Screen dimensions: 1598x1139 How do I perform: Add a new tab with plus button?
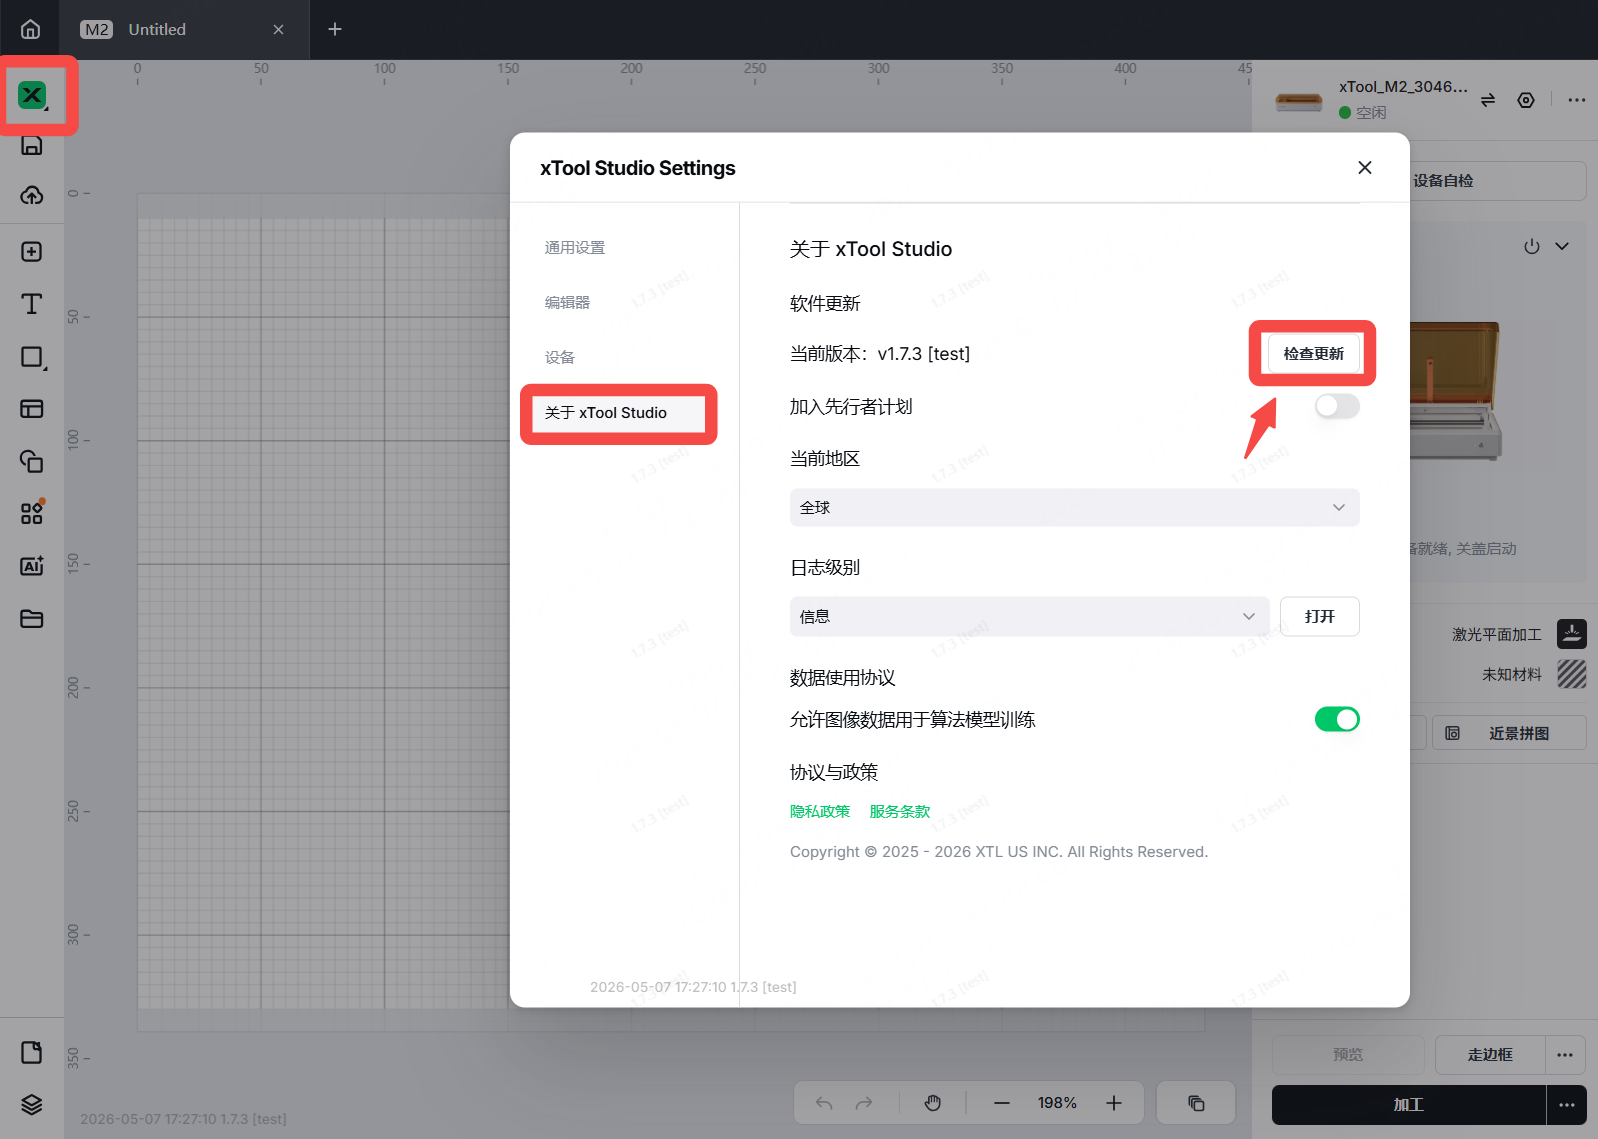(x=335, y=29)
